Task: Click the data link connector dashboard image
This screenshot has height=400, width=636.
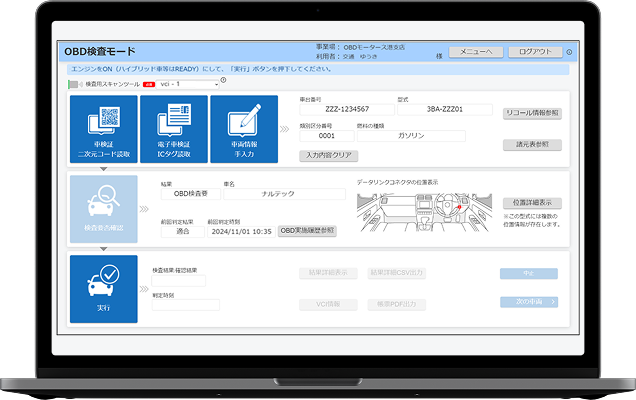Action: tap(424, 213)
